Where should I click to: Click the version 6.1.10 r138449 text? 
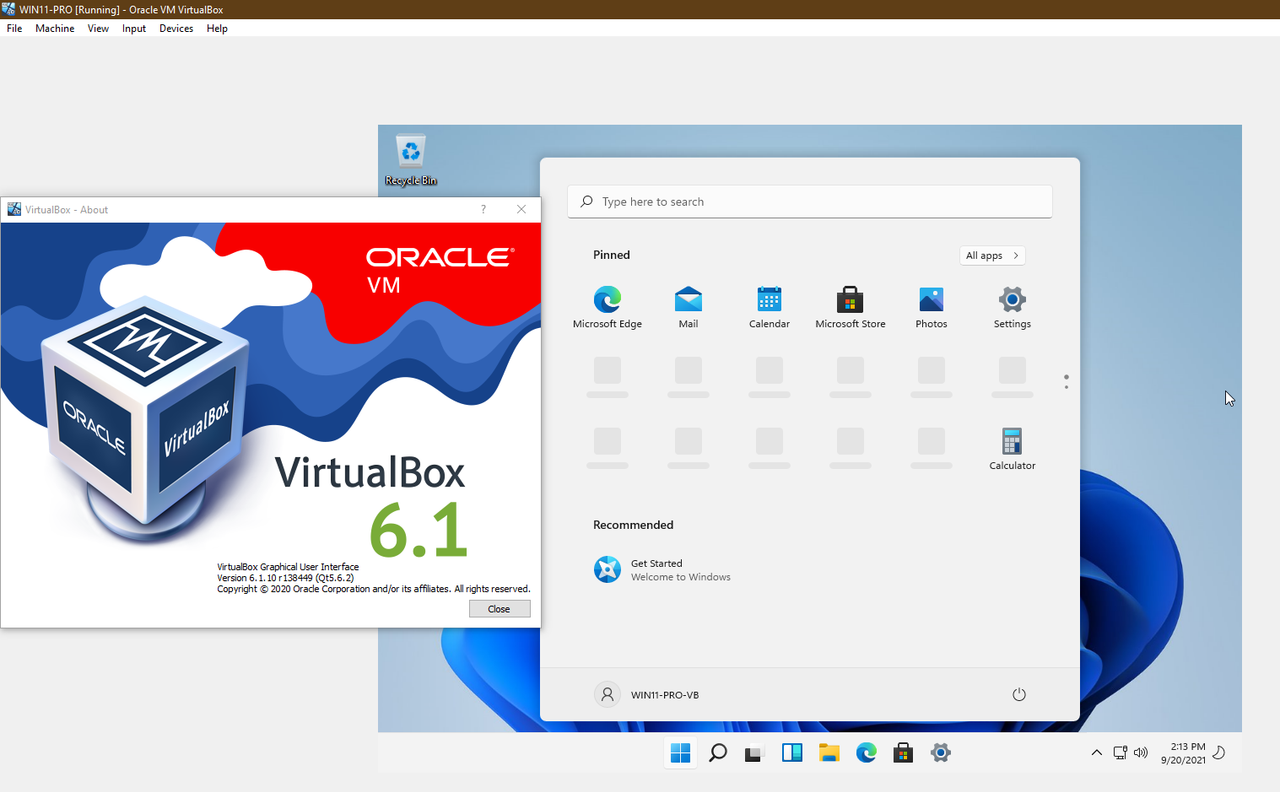click(x=286, y=578)
